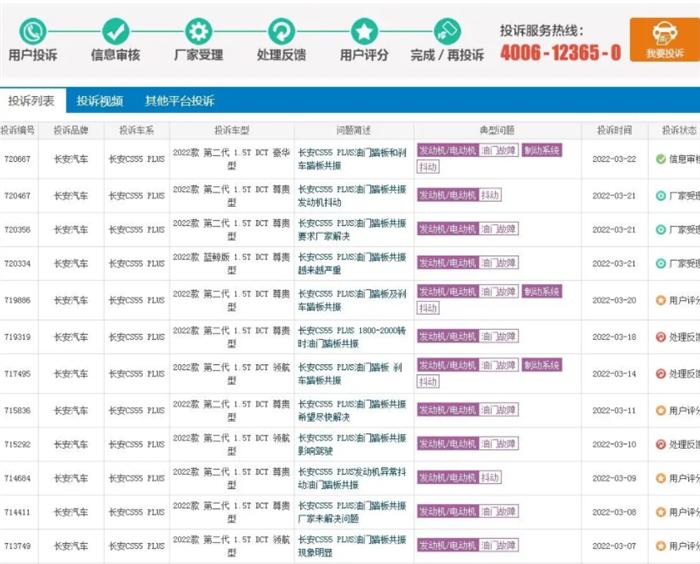Image resolution: width=700 pixels, height=564 pixels.
Task: Open complaint summary link for 720667
Action: click(x=352, y=159)
